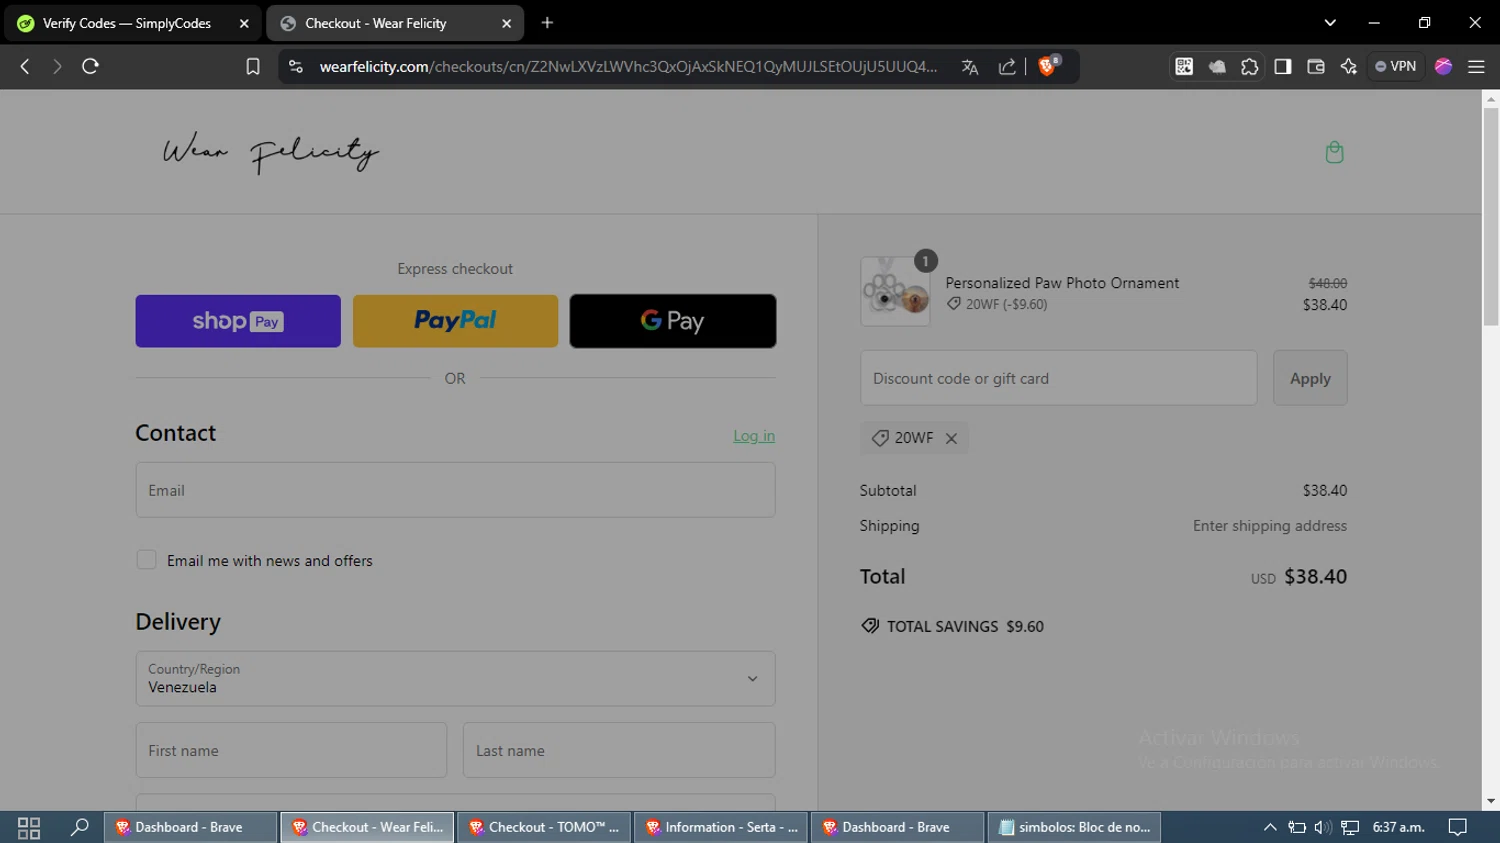Expand the Country/Region dropdown
Image resolution: width=1500 pixels, height=843 pixels.
455,679
